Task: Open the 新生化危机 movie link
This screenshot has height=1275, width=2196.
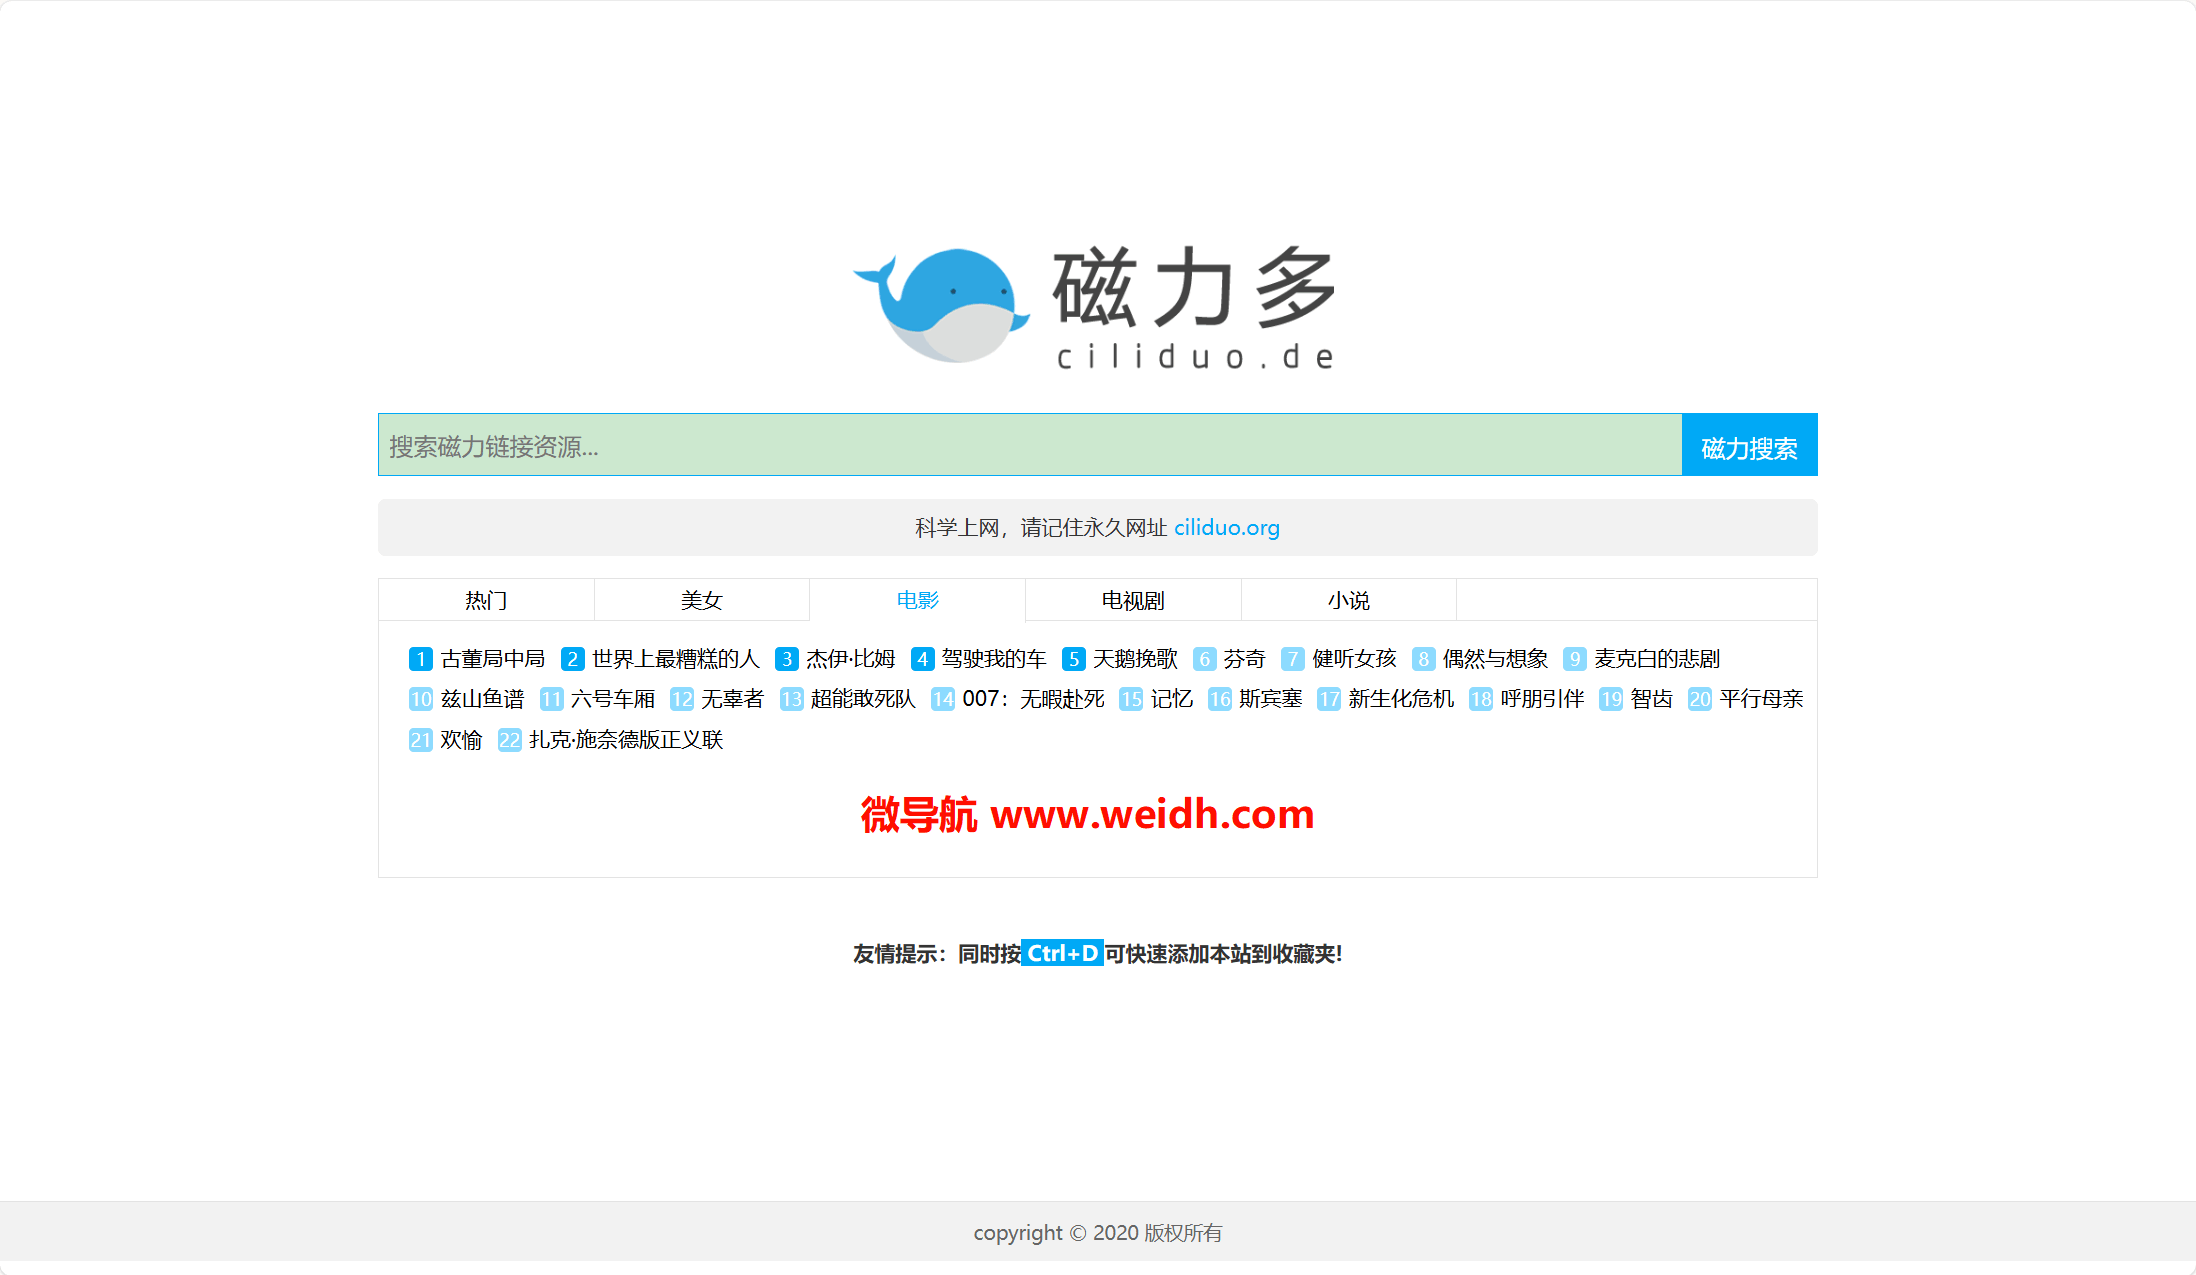Action: coord(1400,699)
